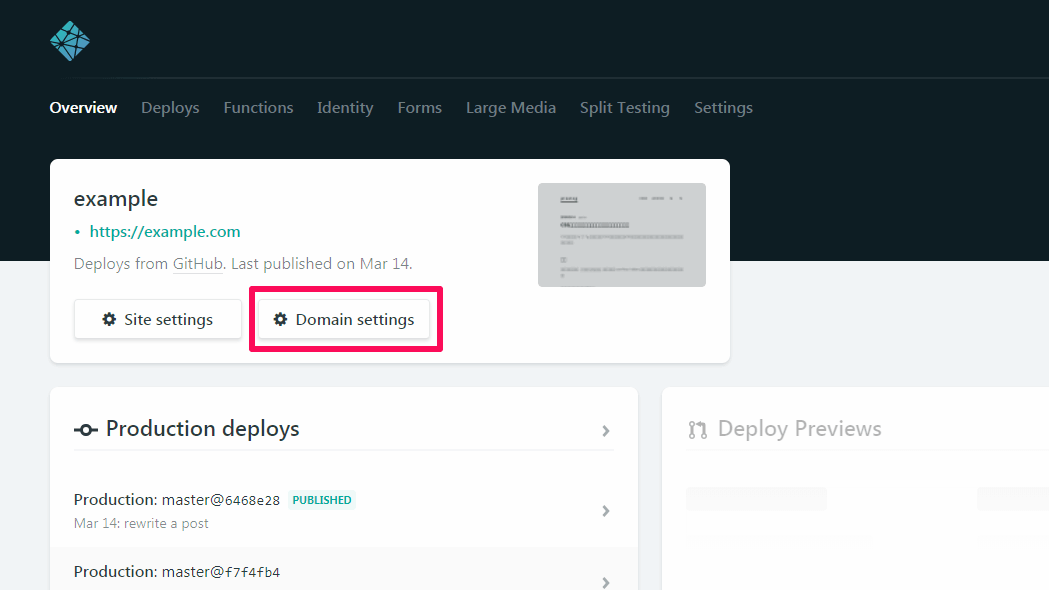Open the GitHub link
Image resolution: width=1049 pixels, height=590 pixels.
tap(197, 263)
